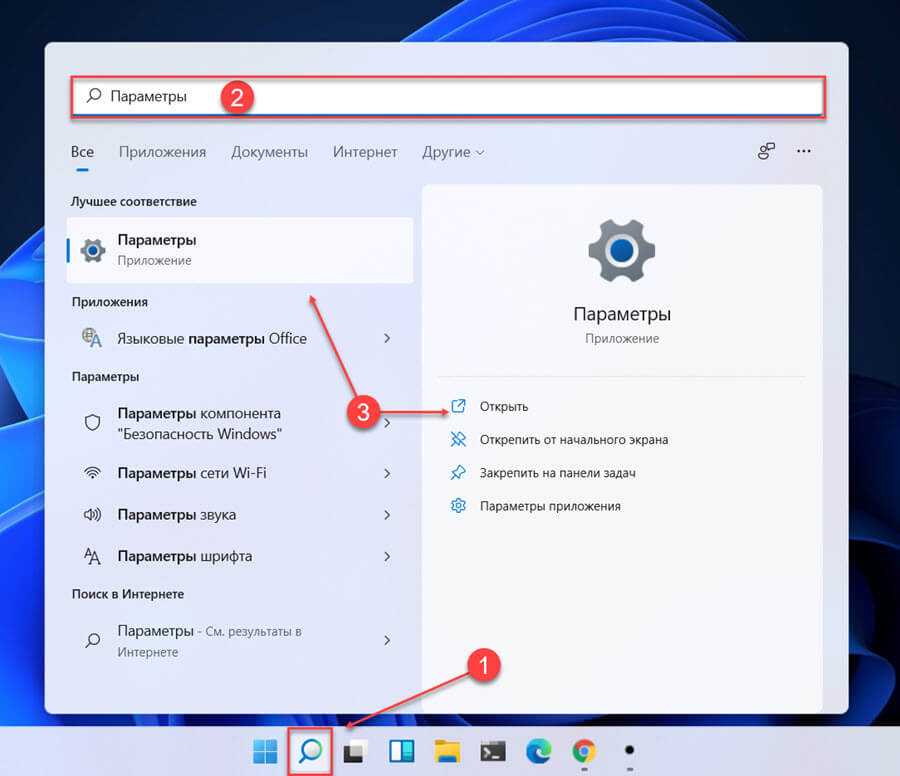Click the gear icon of best match Параметры

tap(92, 250)
